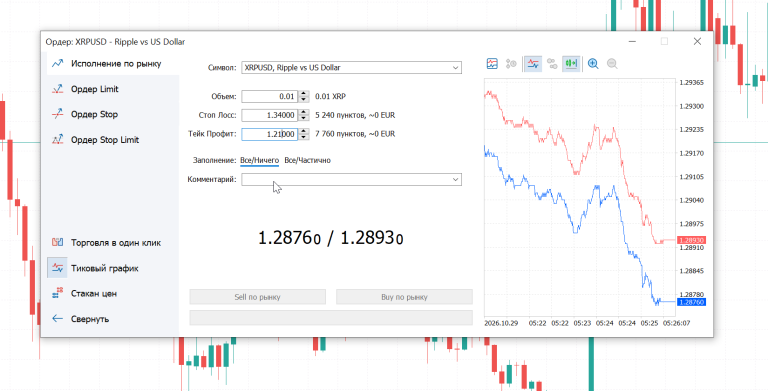Click the blue 1.28760 bid price tag
The height and width of the screenshot is (391, 768).
(x=691, y=302)
